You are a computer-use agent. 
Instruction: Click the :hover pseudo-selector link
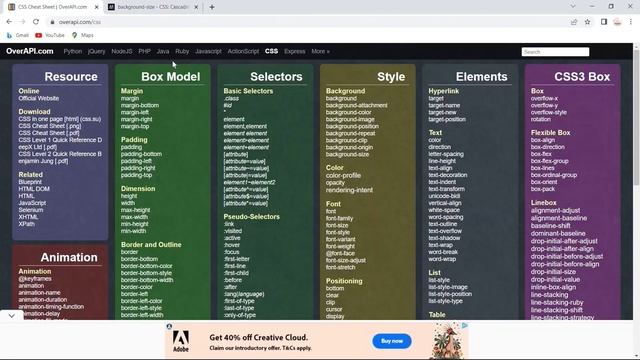pos(231,245)
